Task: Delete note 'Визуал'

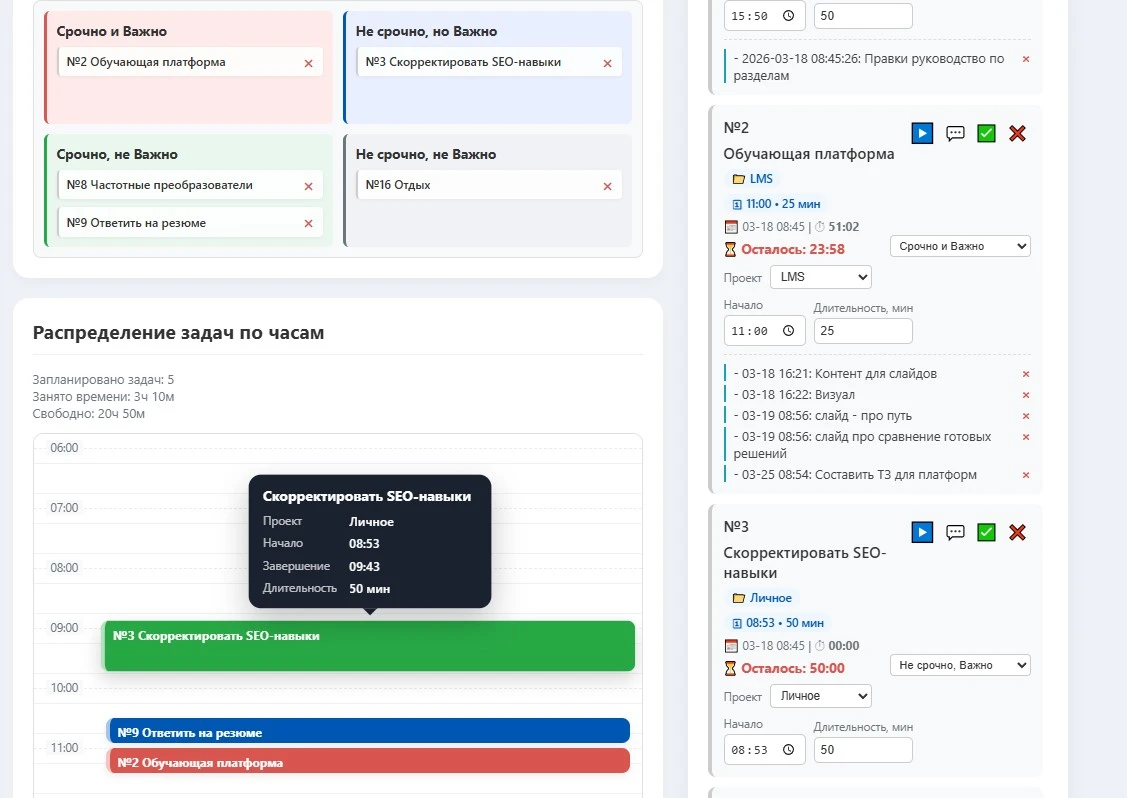Action: [1026, 395]
